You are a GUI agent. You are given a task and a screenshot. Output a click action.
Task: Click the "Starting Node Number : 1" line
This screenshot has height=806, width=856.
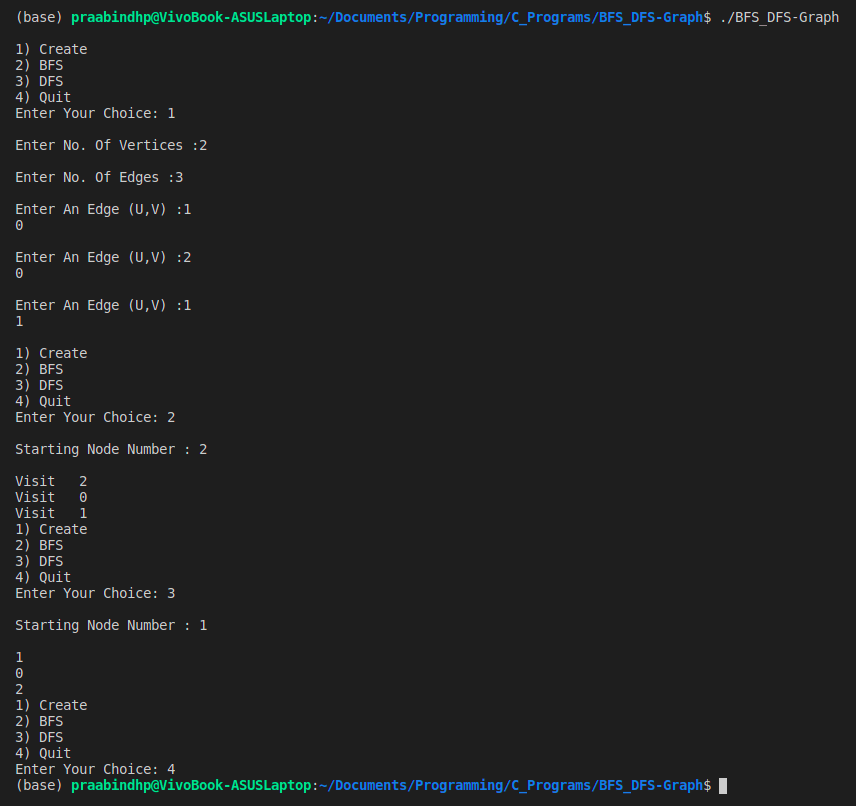(111, 625)
